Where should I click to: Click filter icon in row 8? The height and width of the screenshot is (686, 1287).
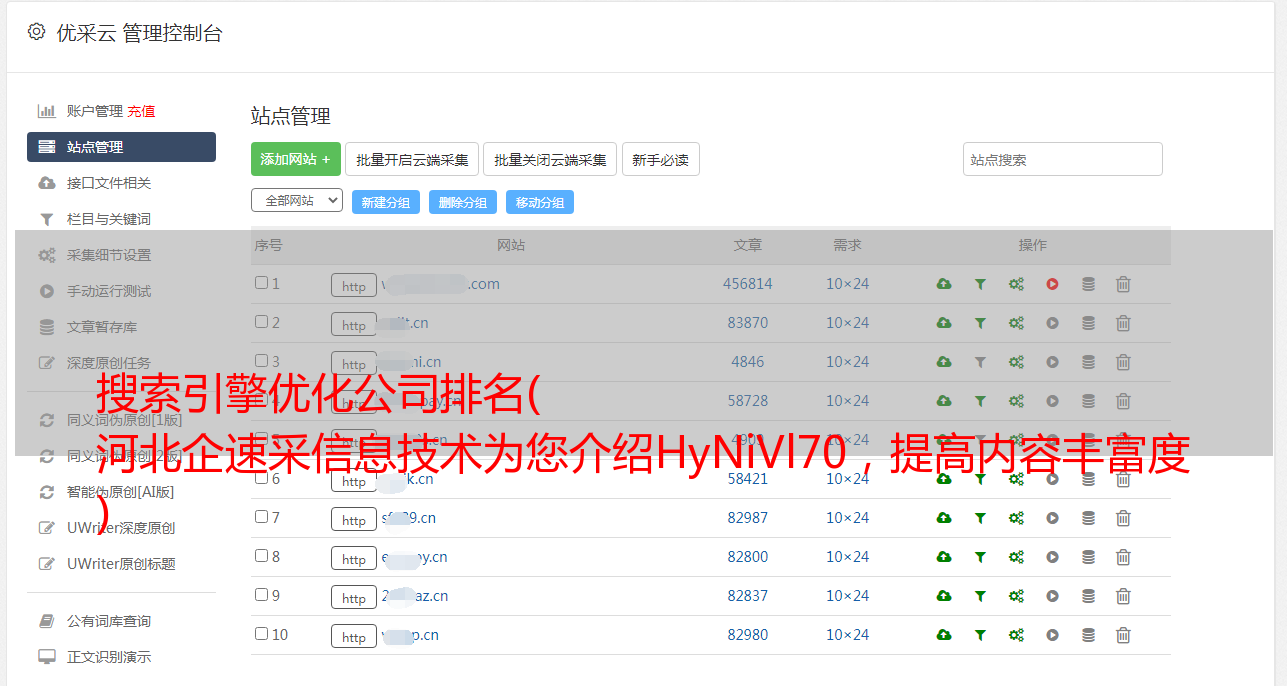[x=980, y=557]
